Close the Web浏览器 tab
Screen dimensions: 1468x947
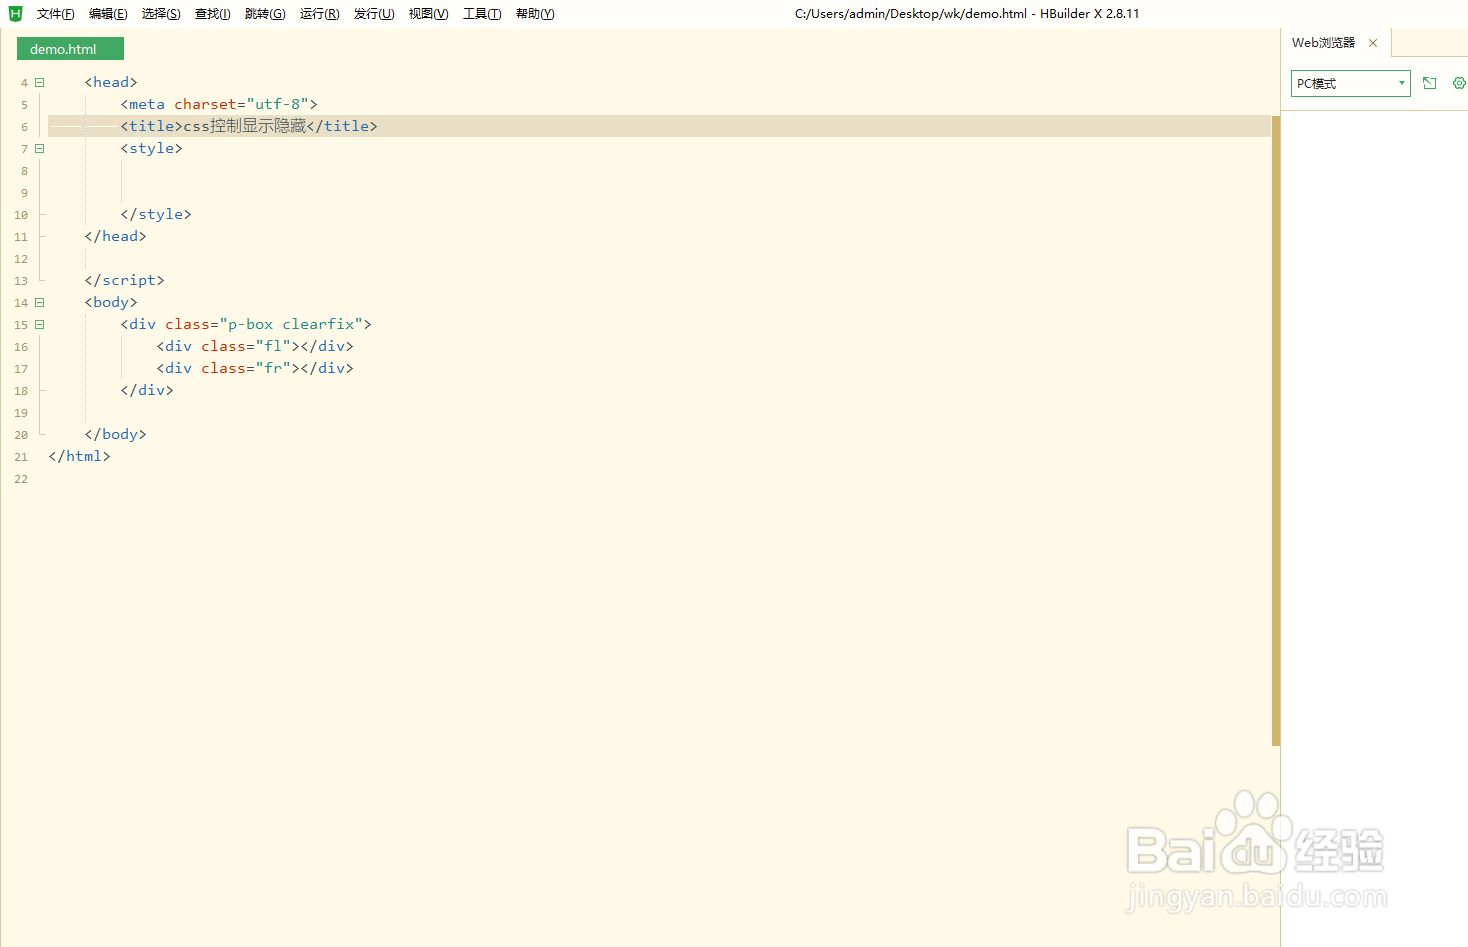point(1373,43)
